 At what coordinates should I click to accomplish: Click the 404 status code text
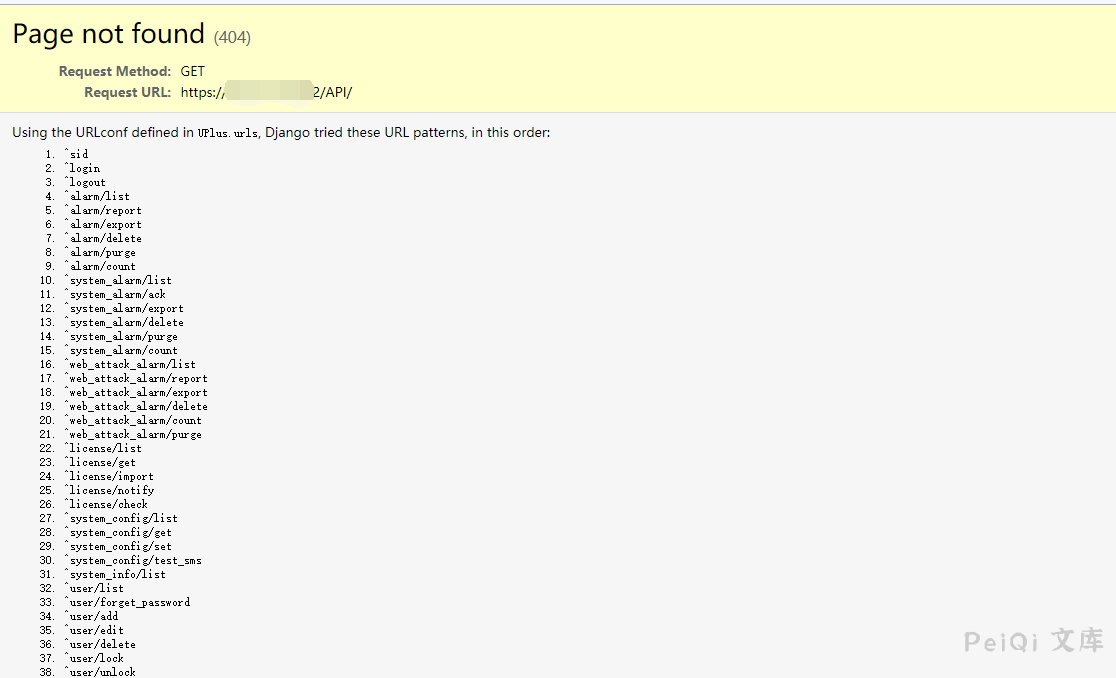(232, 37)
